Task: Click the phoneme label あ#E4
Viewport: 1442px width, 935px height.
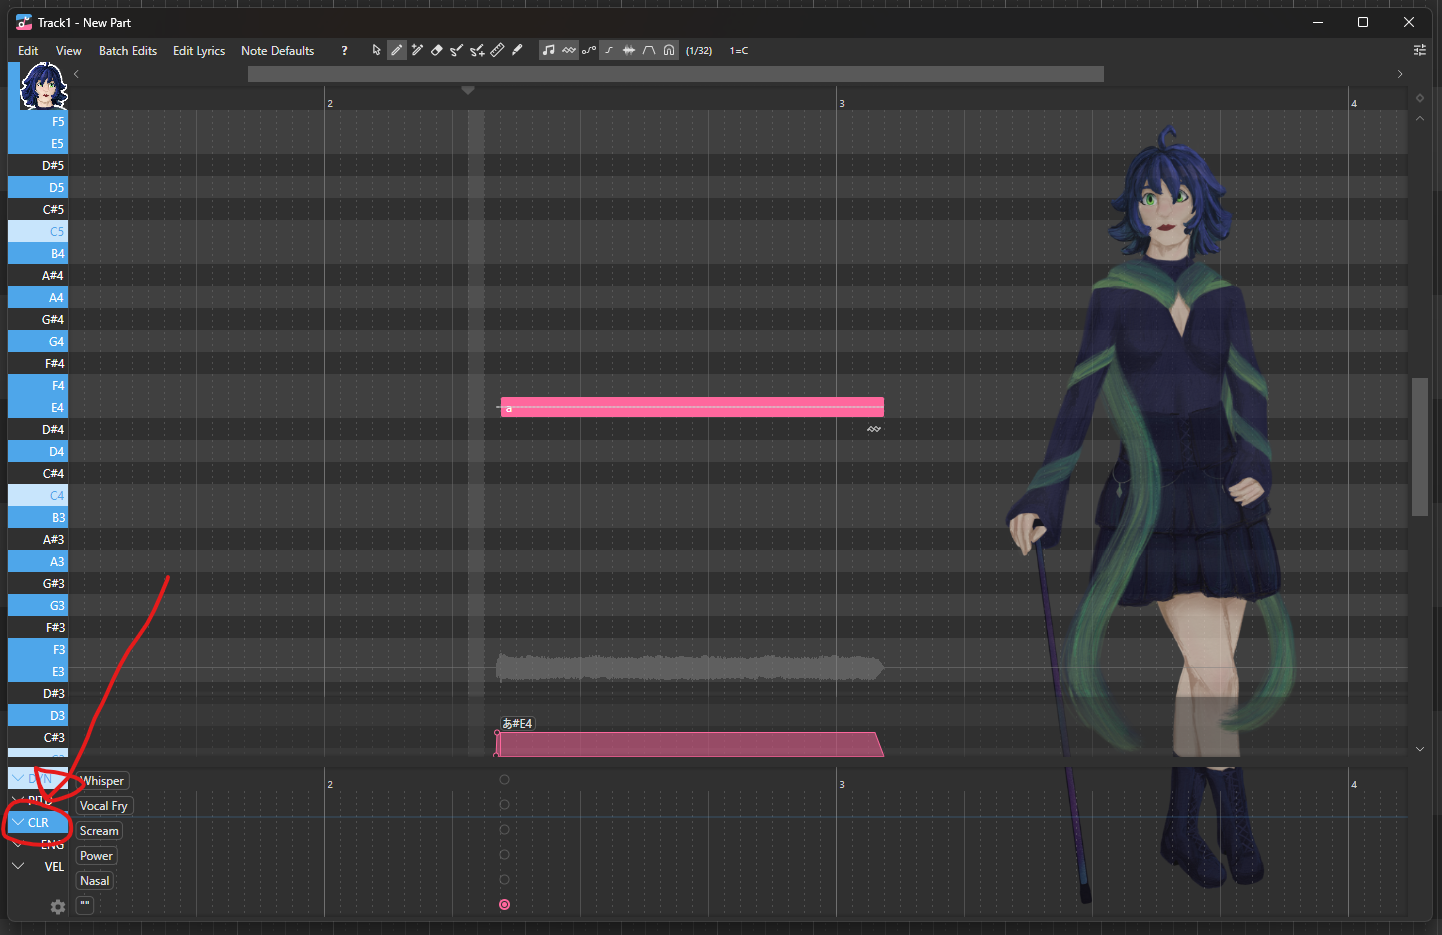Action: [517, 723]
